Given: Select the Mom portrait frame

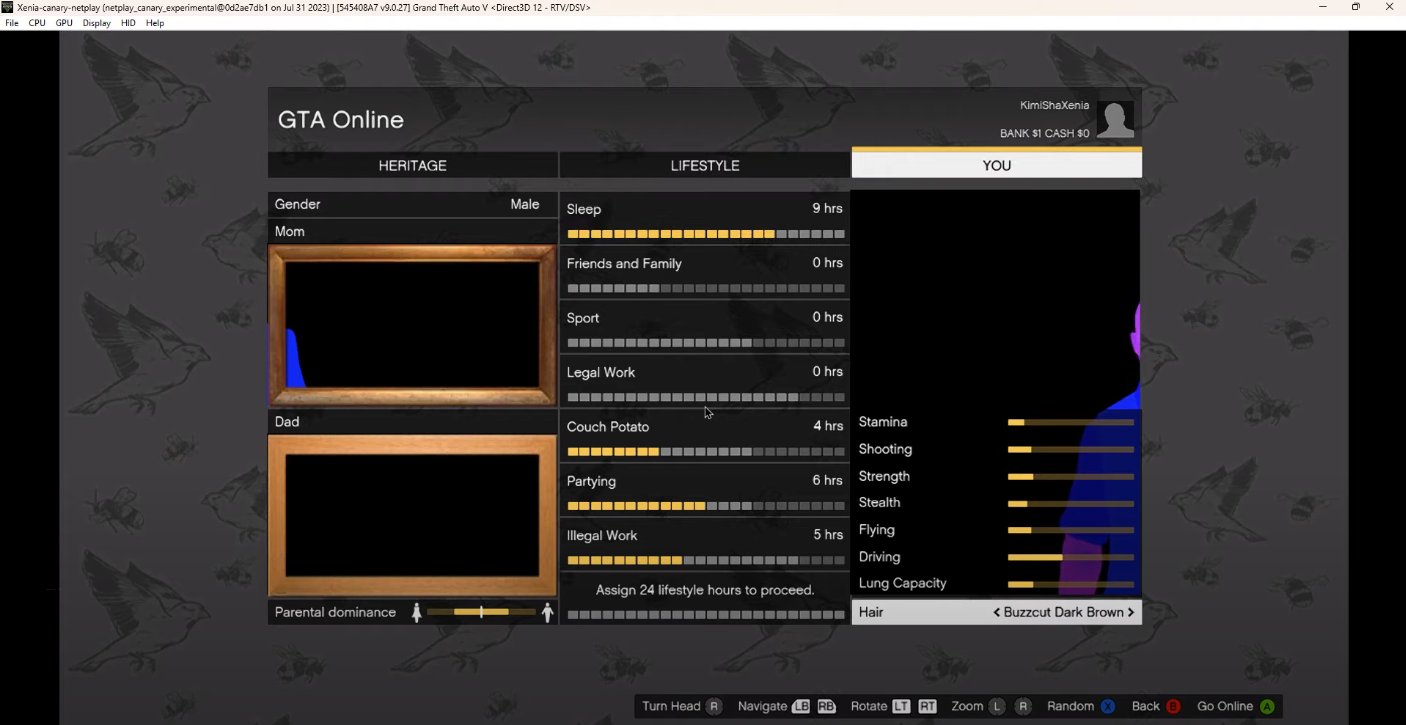Looking at the screenshot, I should [412, 325].
